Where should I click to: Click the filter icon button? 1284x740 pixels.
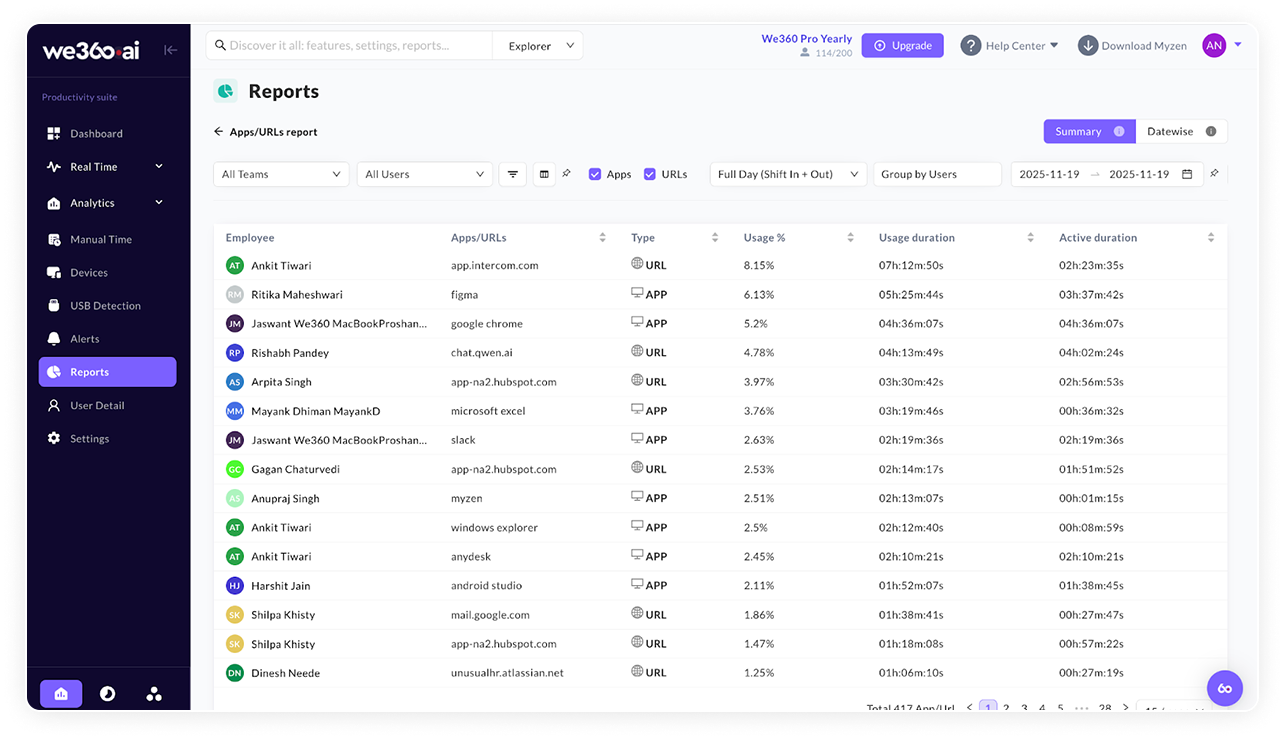coord(512,174)
